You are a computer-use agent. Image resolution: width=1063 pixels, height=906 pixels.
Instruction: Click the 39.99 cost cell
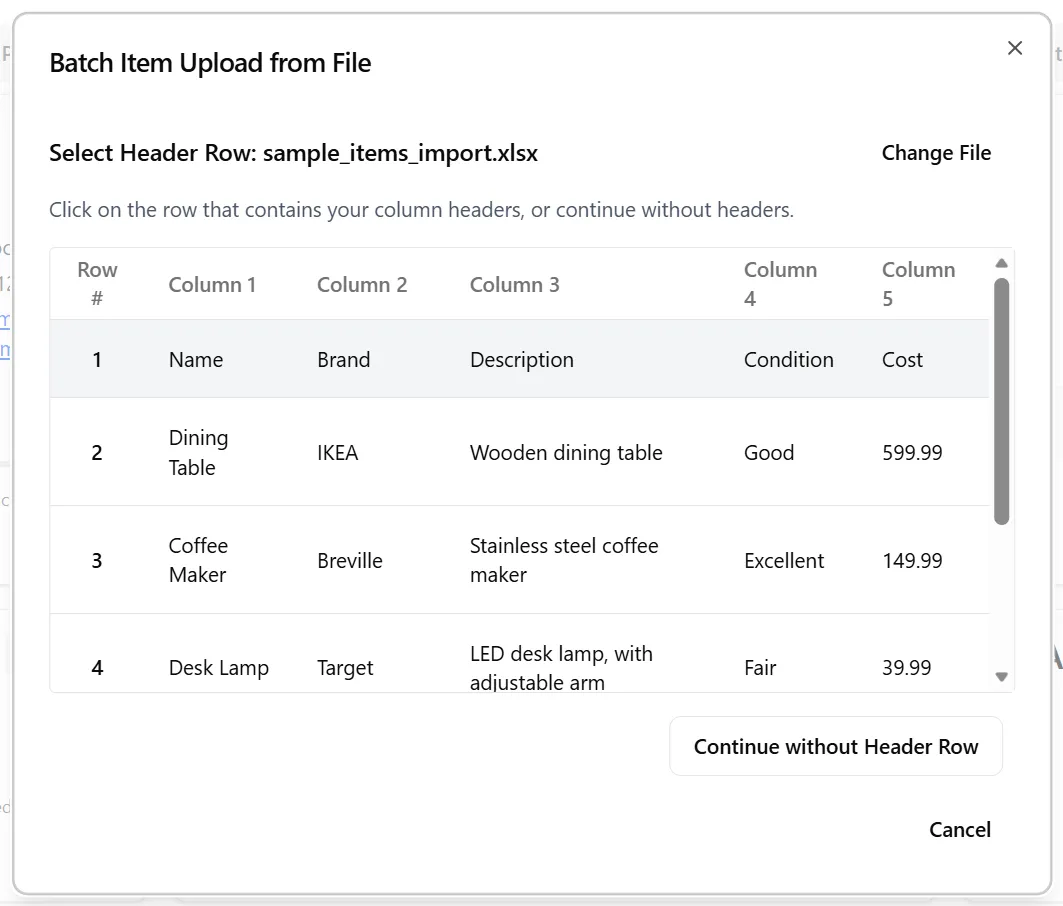pos(906,668)
